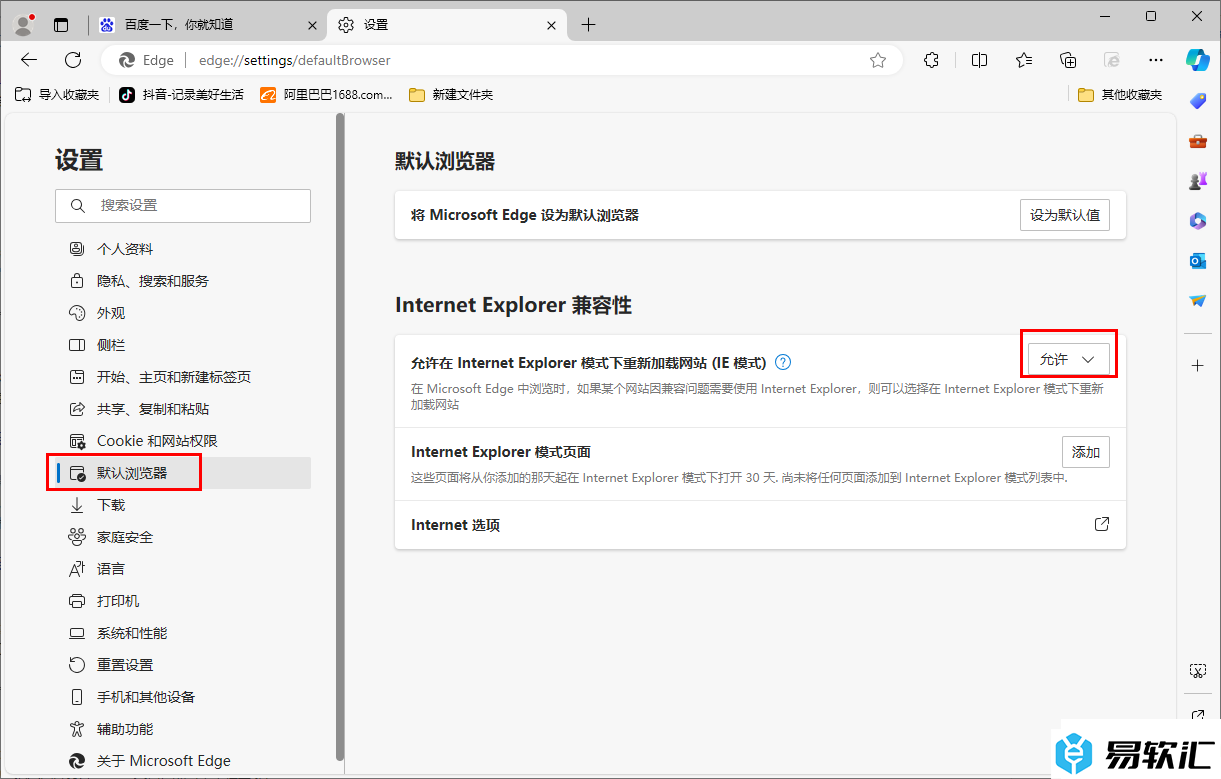Close the 设置 tab
Screen dimensions: 1221x779
click(x=551, y=25)
